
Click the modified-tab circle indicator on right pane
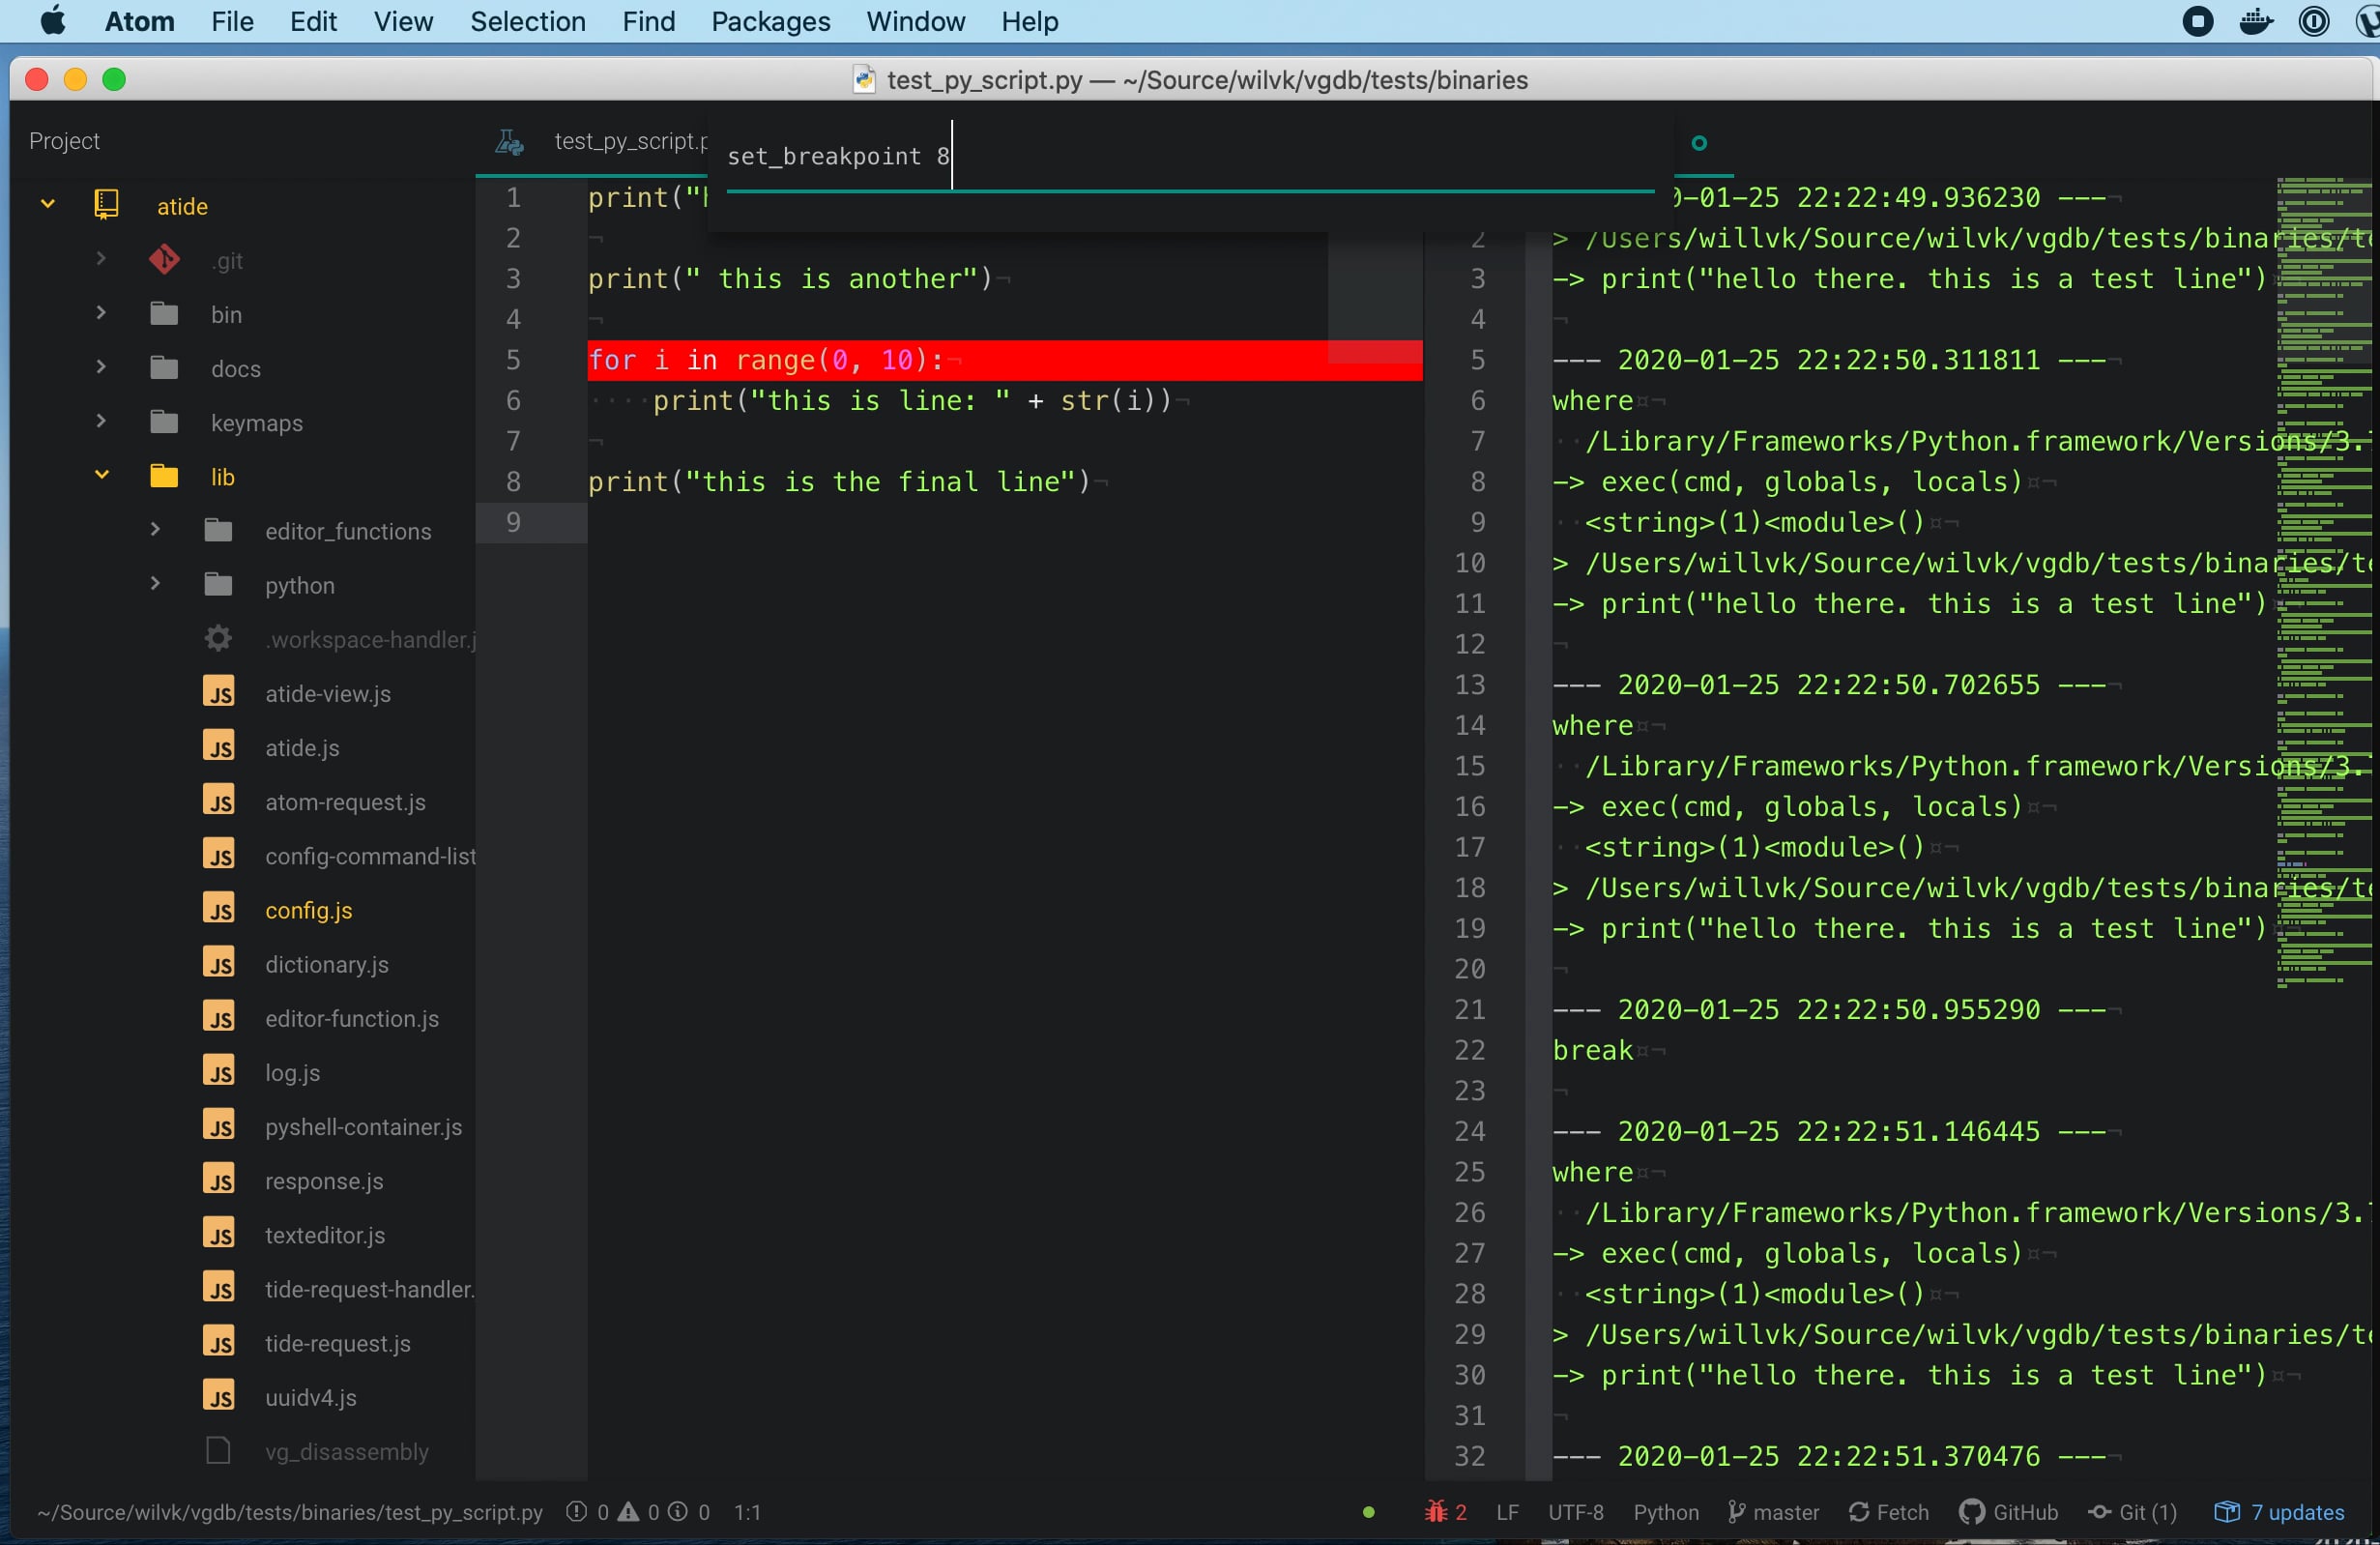[1699, 143]
